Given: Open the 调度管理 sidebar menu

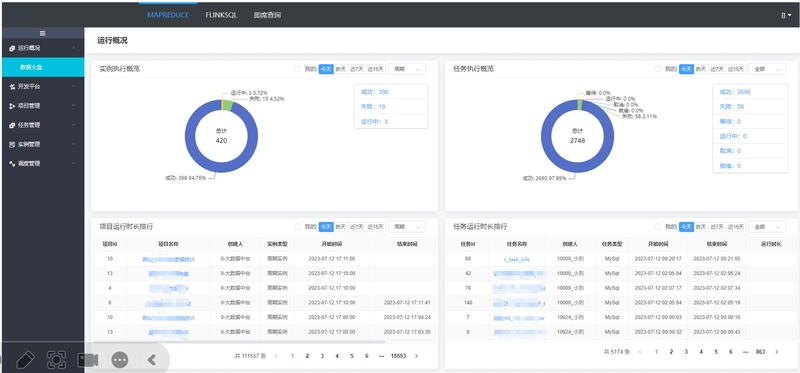Looking at the screenshot, I should pos(42,164).
